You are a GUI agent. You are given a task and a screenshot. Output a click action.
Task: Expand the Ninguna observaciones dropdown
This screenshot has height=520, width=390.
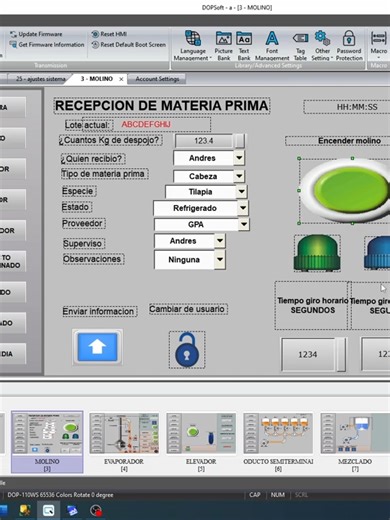[x=220, y=259]
